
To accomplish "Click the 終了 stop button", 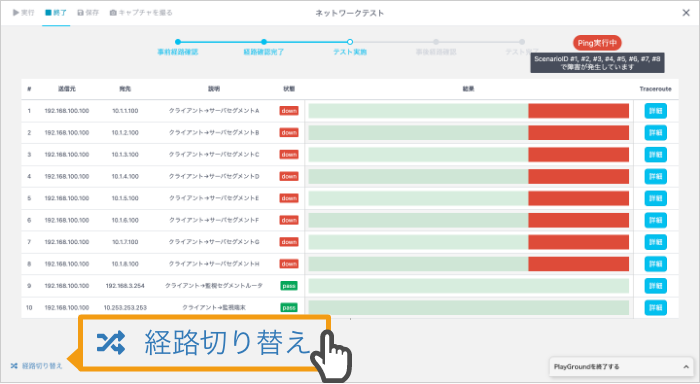I will pos(56,13).
